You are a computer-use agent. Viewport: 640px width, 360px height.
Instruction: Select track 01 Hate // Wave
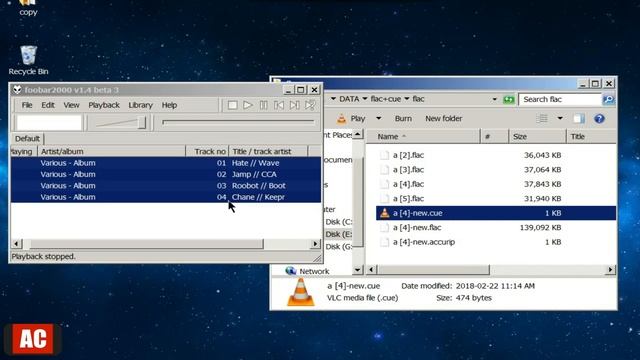click(x=166, y=163)
